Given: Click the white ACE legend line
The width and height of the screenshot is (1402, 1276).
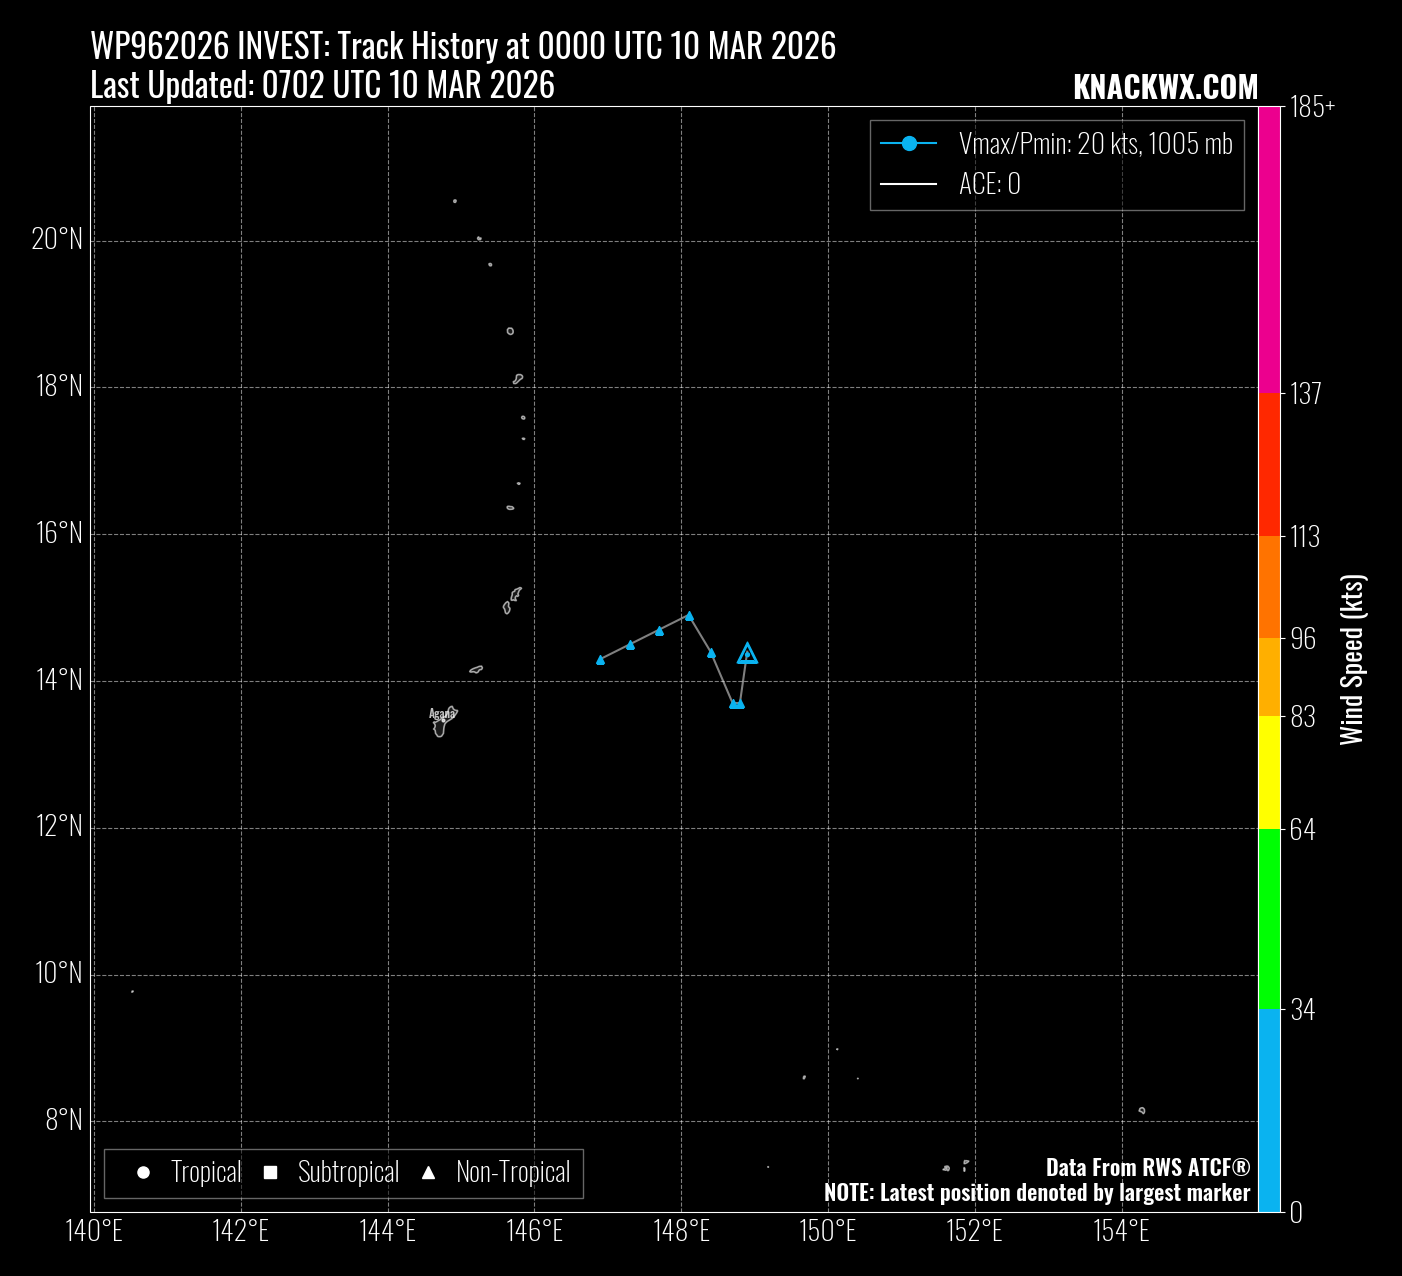Looking at the screenshot, I should point(908,184).
